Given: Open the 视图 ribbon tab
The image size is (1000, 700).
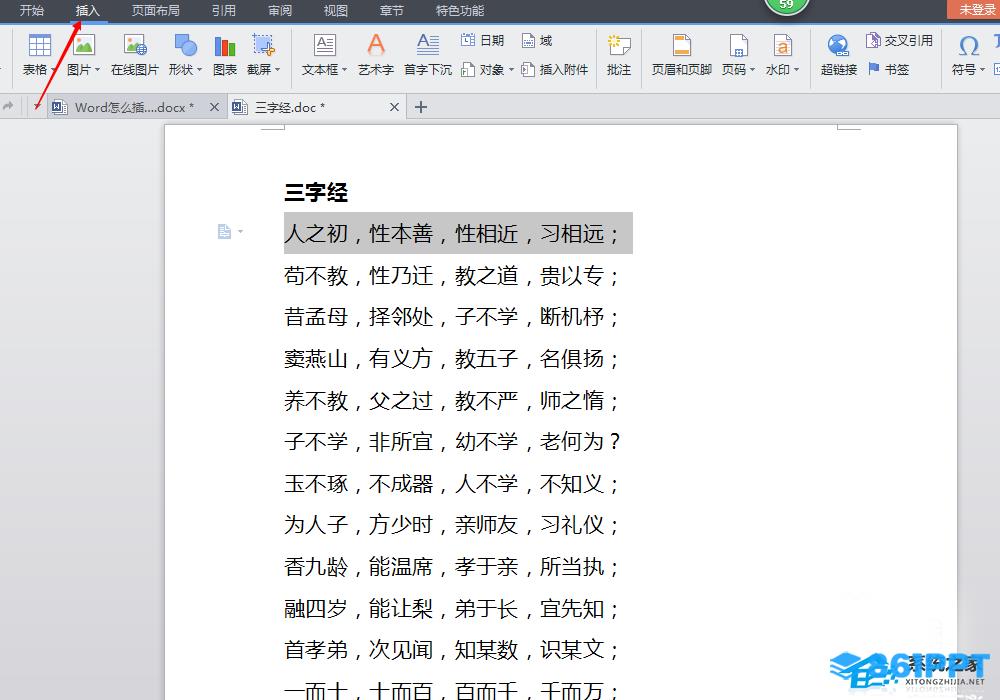Looking at the screenshot, I should [x=335, y=10].
